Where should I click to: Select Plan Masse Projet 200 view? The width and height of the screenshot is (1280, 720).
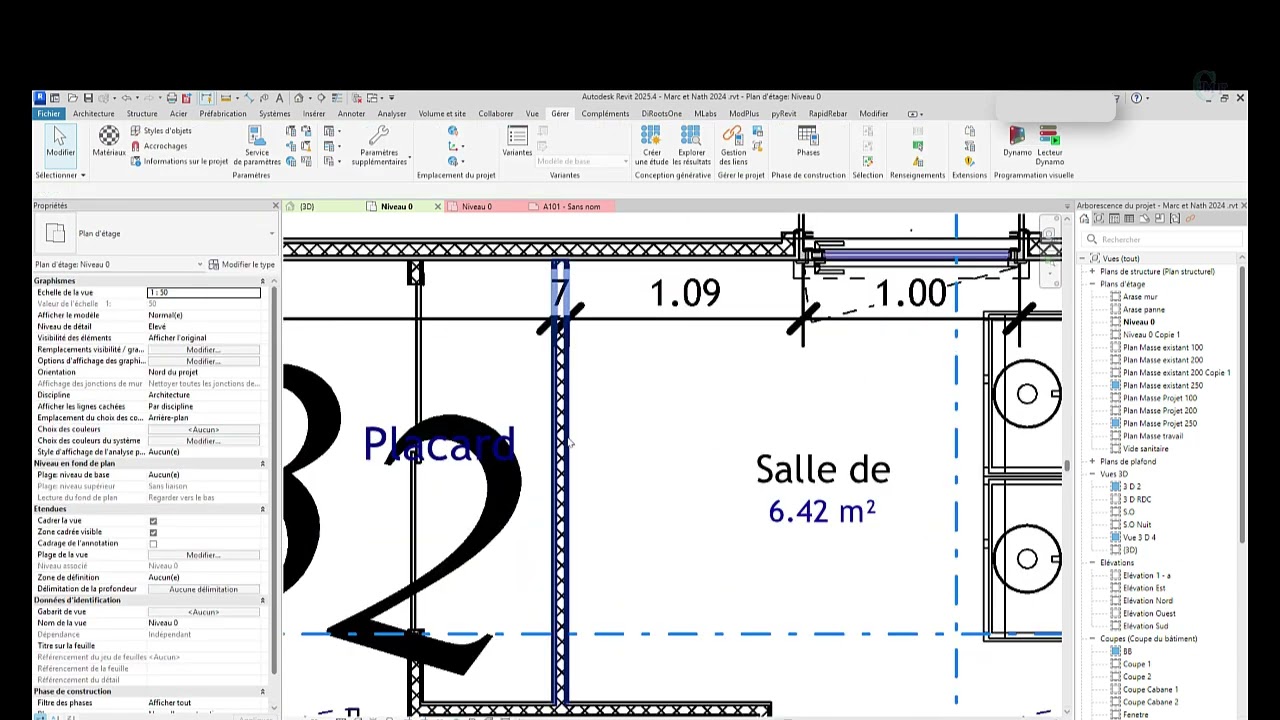click(x=1160, y=411)
